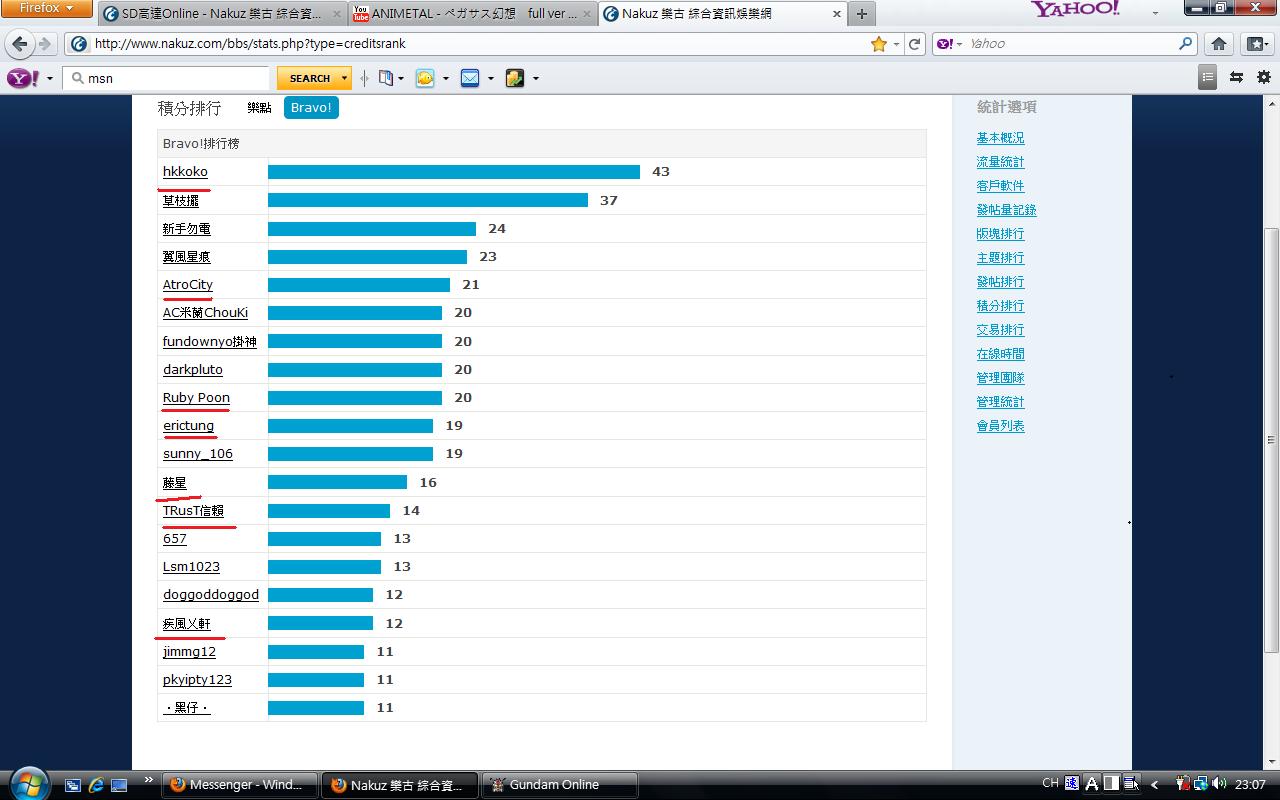The width and height of the screenshot is (1280, 800).
Task: Switch to the ANIMETAL YouTube tab
Action: [472, 14]
